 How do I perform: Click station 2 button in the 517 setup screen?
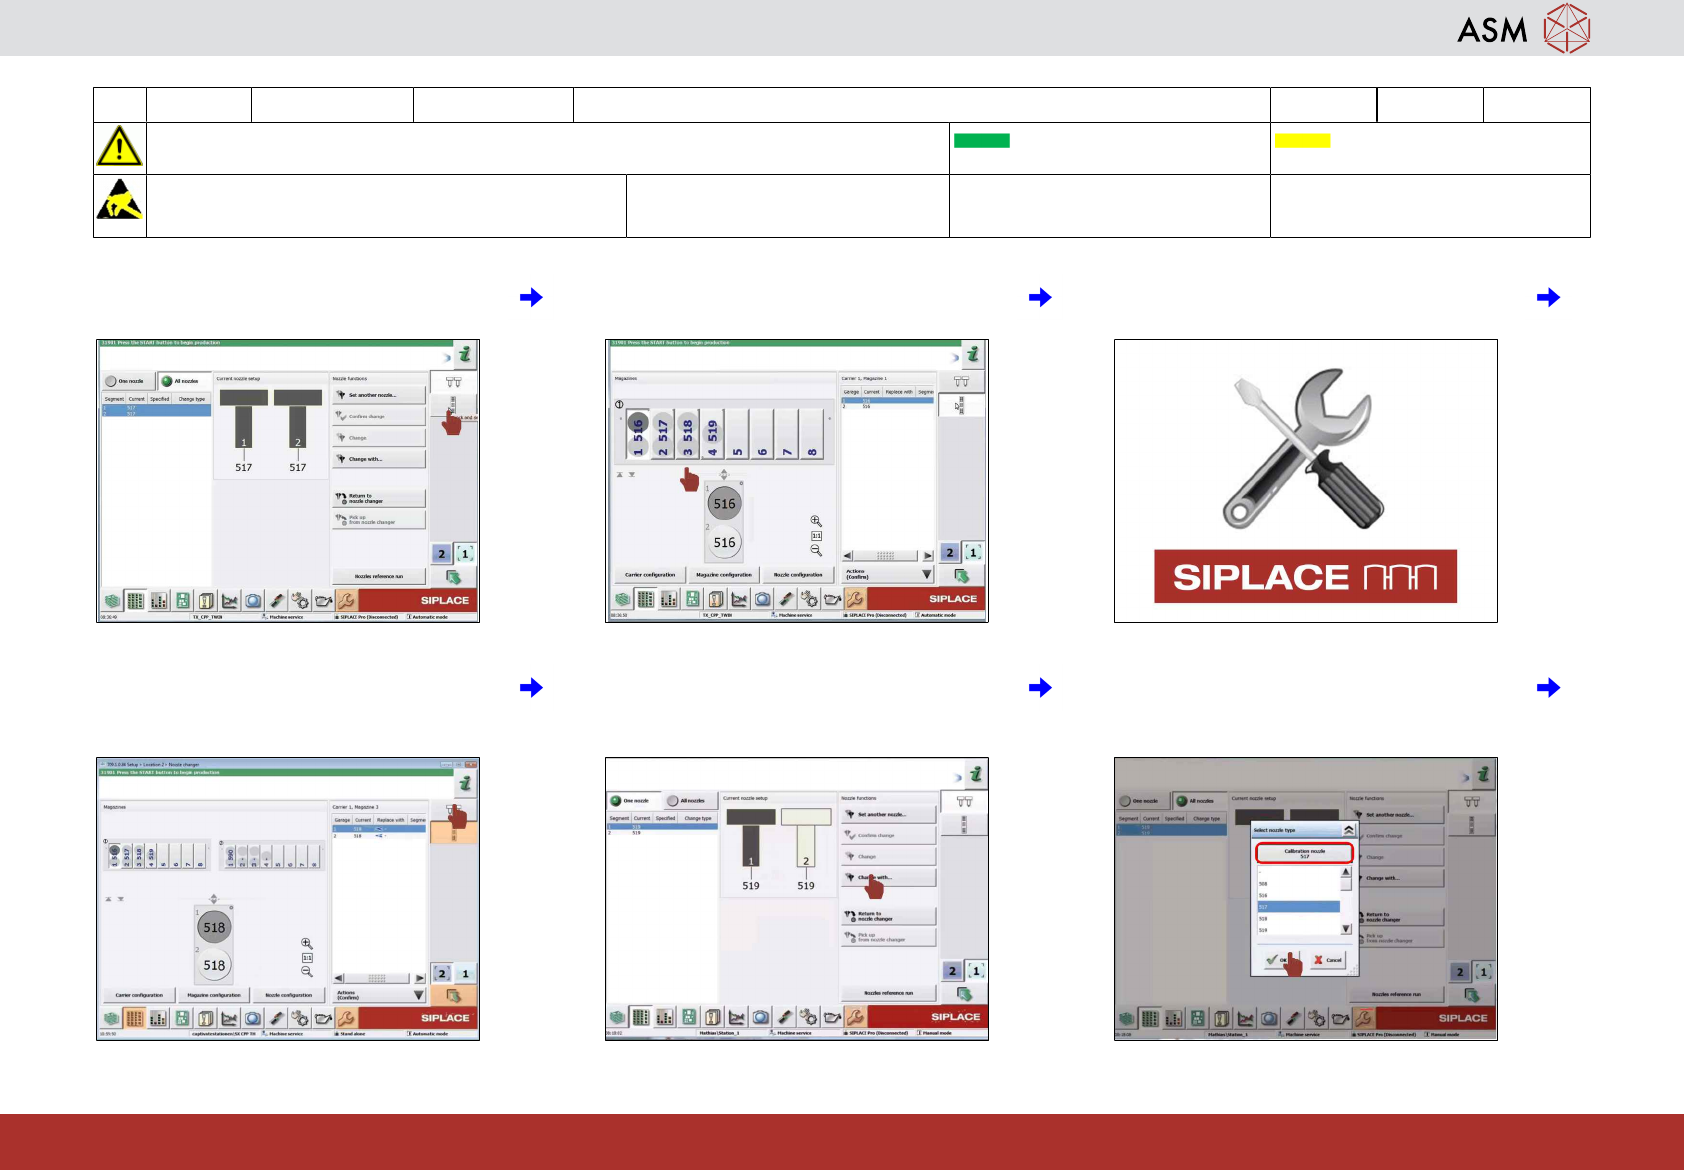pos(442,554)
